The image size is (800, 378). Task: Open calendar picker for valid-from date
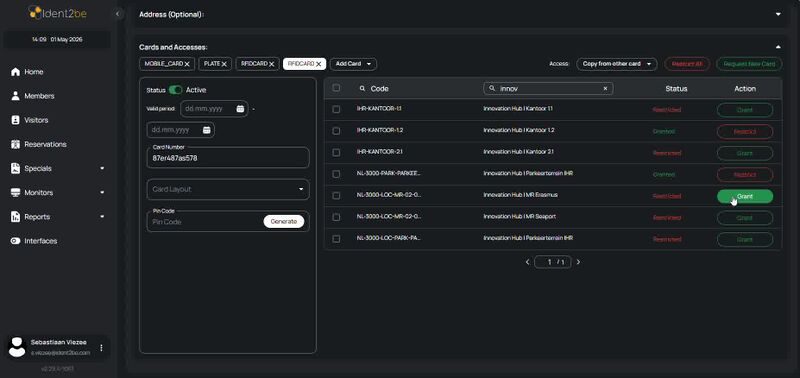click(240, 109)
